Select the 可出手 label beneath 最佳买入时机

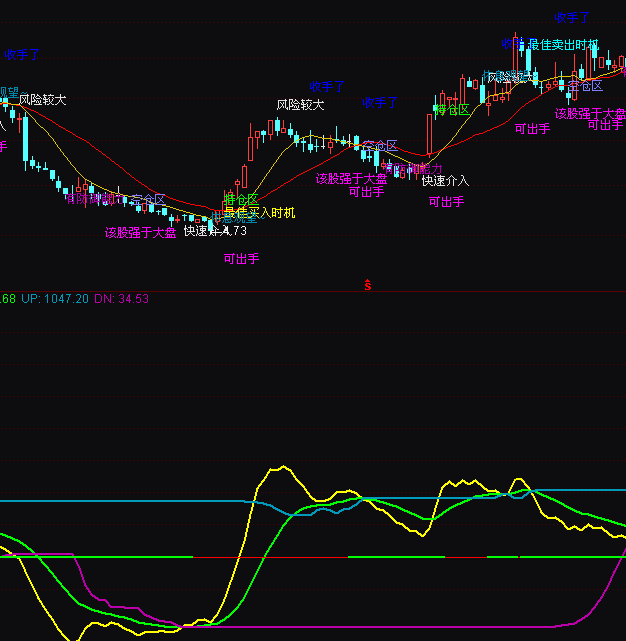point(241,258)
